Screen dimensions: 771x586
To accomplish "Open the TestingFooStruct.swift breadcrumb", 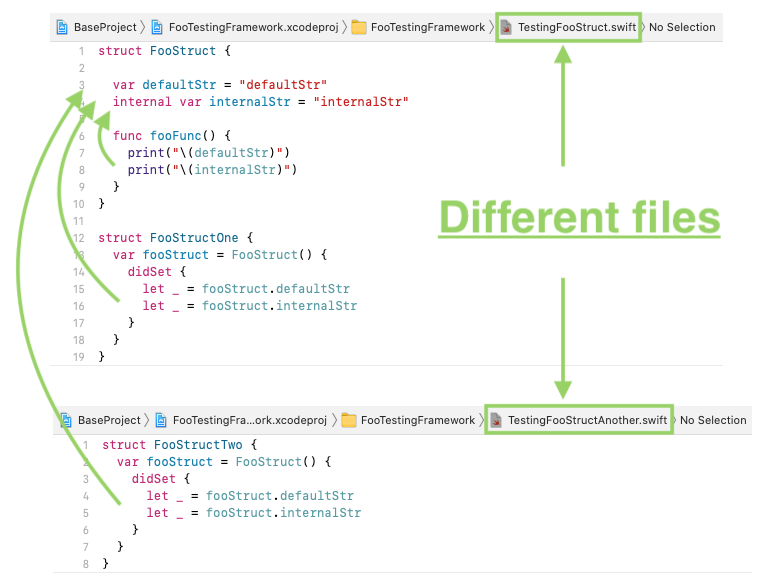I will [x=577, y=27].
